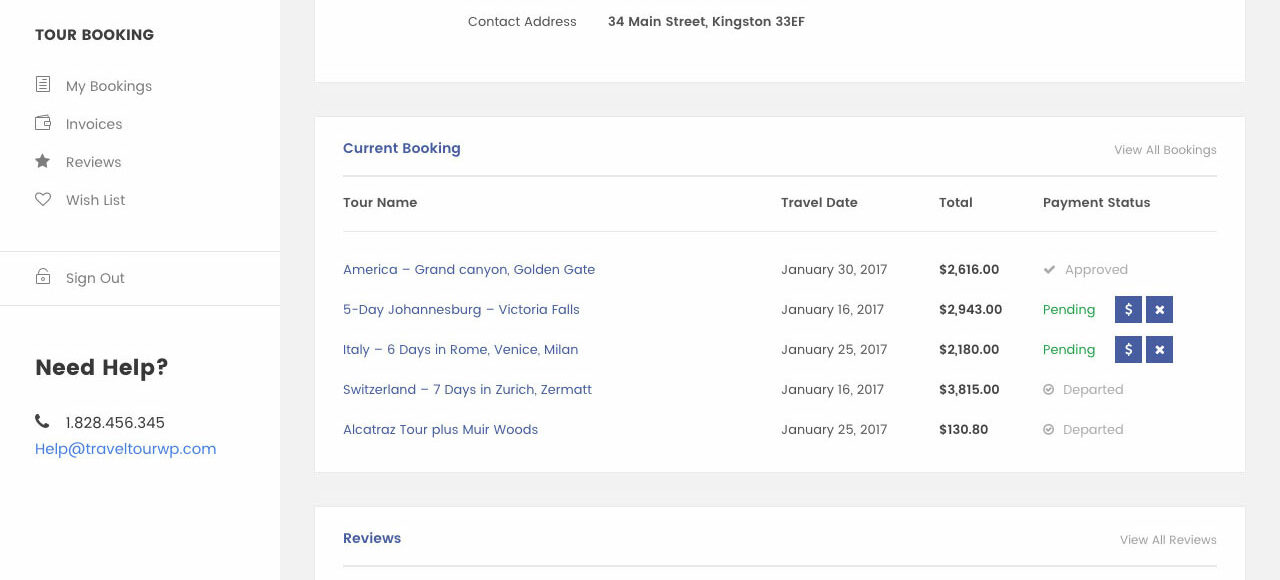Click View All Bookings link

click(x=1165, y=150)
